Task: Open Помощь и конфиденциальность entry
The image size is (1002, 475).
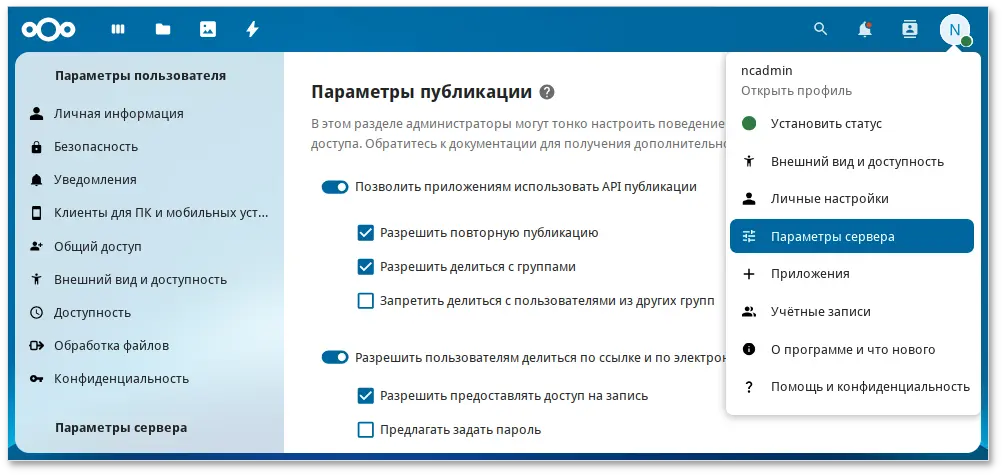Action: [852, 387]
